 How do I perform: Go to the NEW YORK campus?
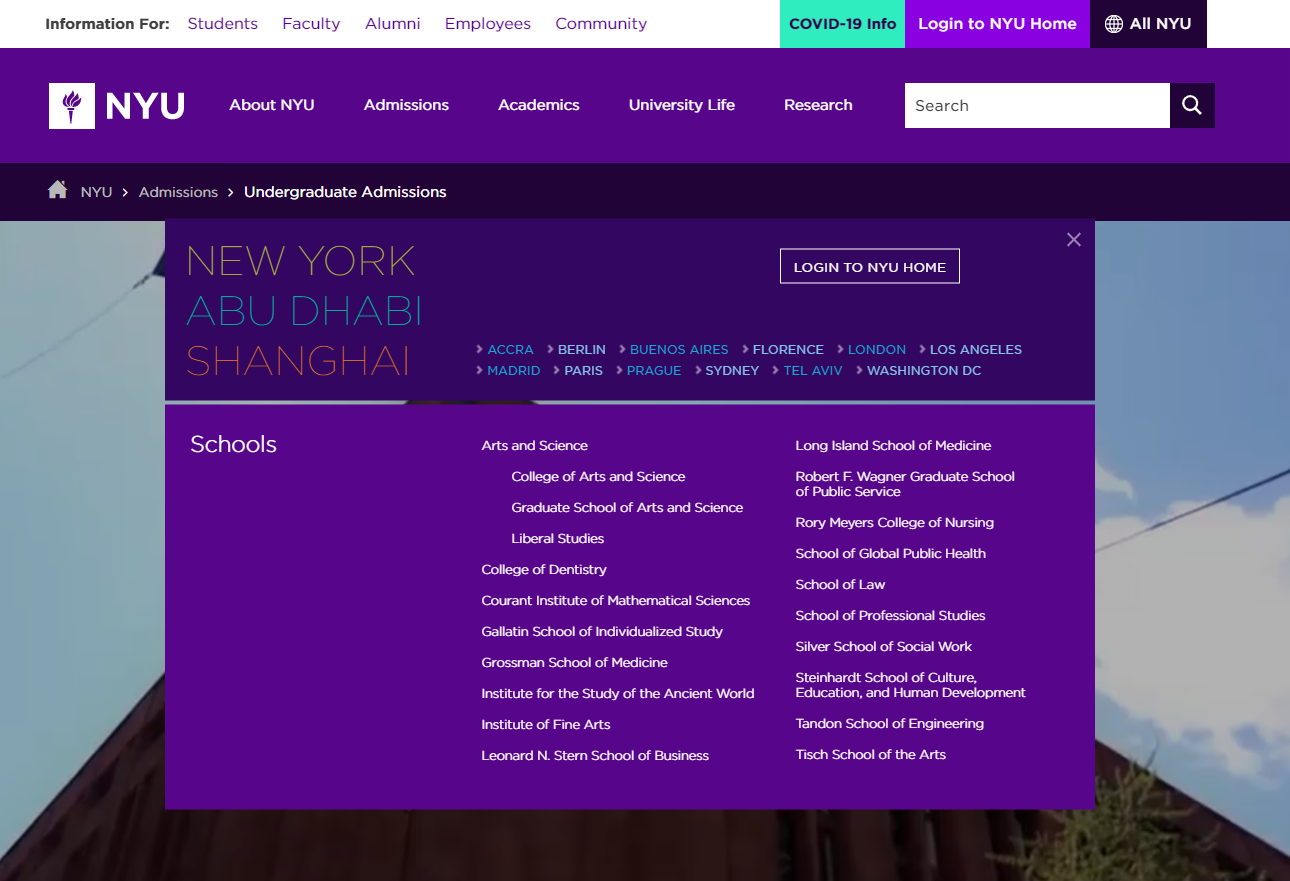[300, 261]
